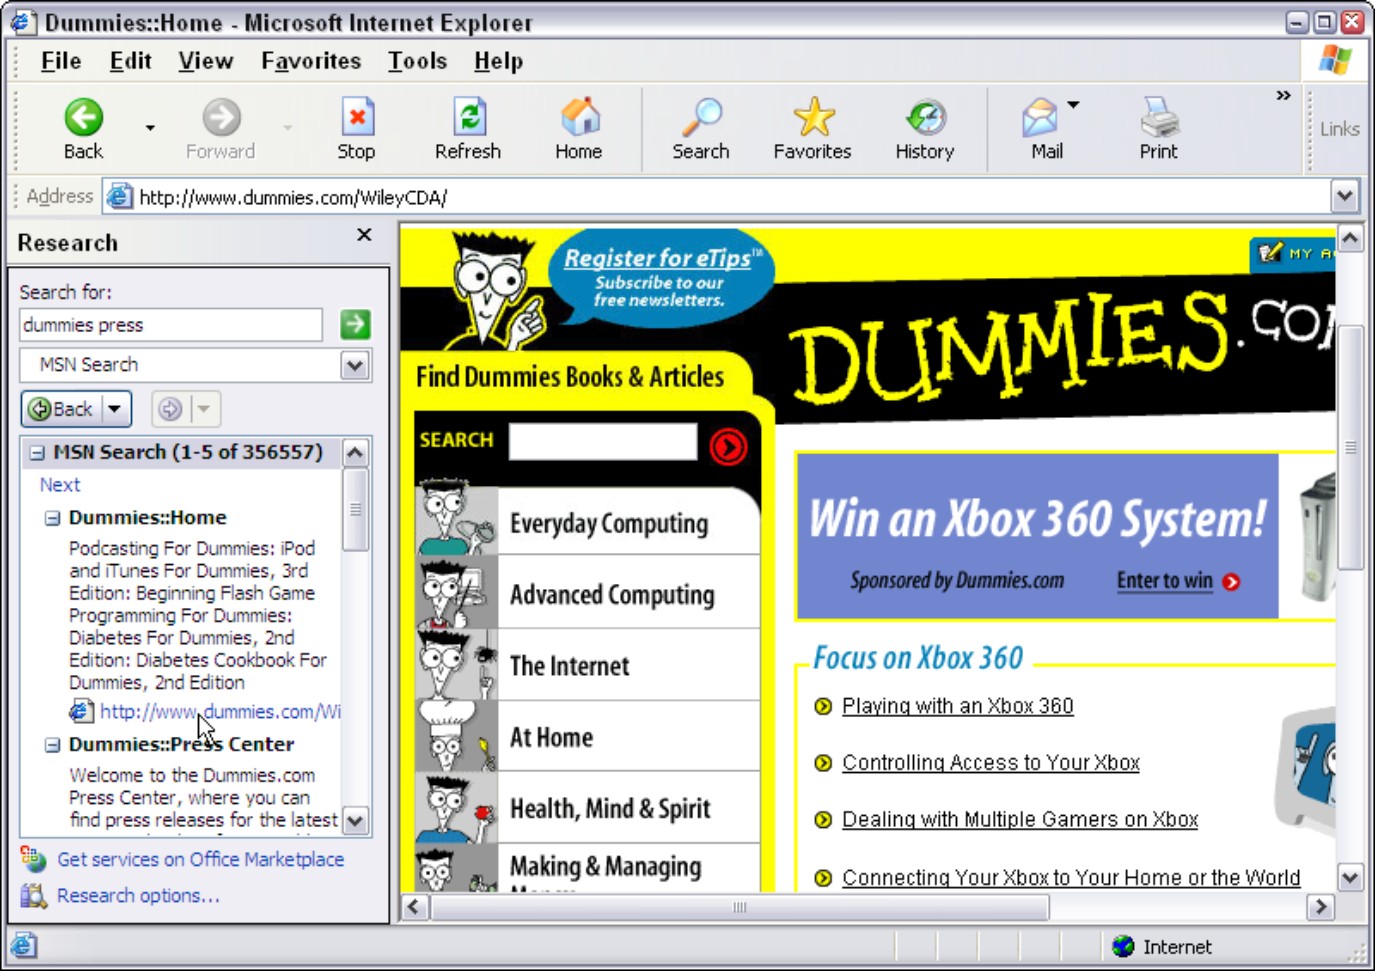The image size is (1375, 971).
Task: Refresh the current page
Action: tap(468, 129)
